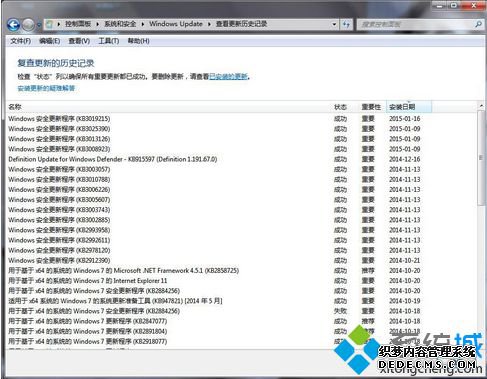
Task: Select update KB2918077 row
Action: (241, 341)
